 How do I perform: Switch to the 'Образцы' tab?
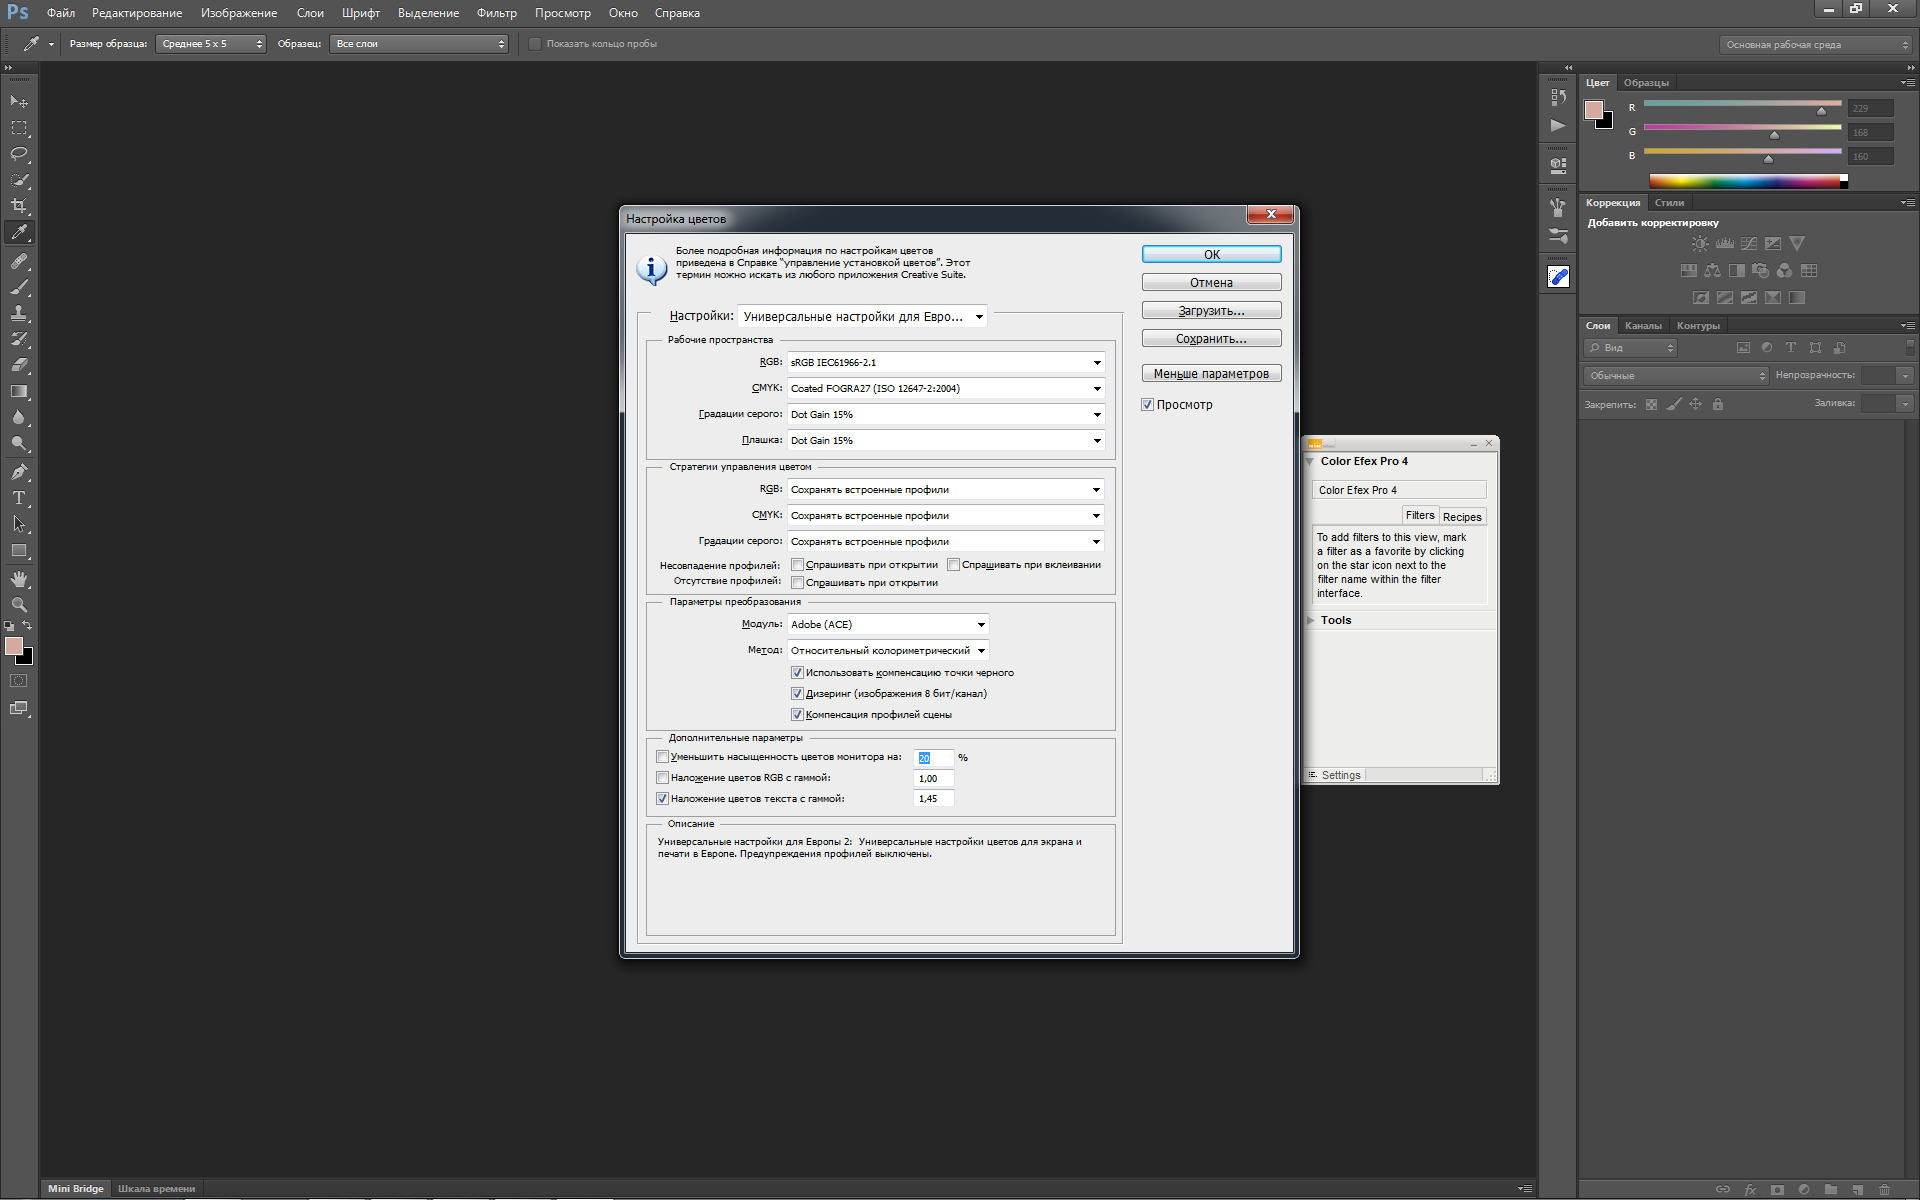(1646, 83)
